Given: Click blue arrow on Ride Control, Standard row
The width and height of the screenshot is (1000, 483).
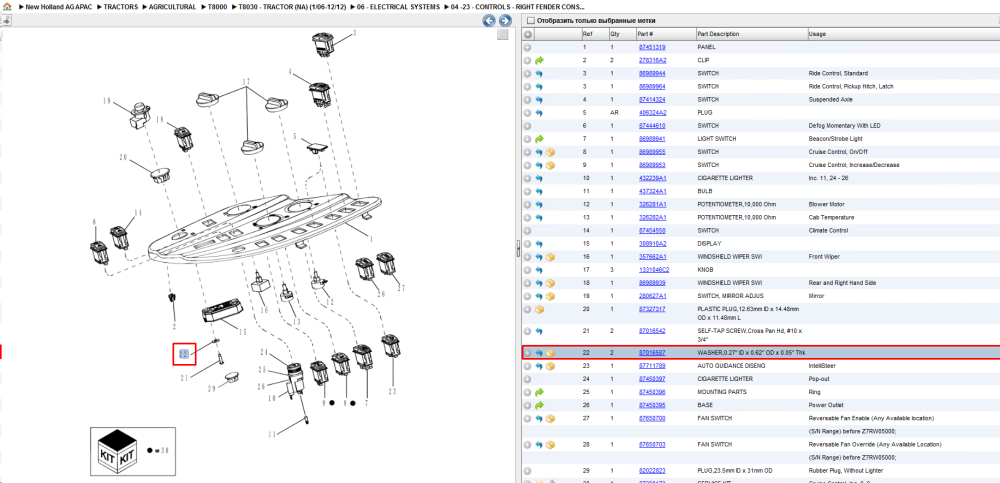Looking at the screenshot, I should (540, 73).
